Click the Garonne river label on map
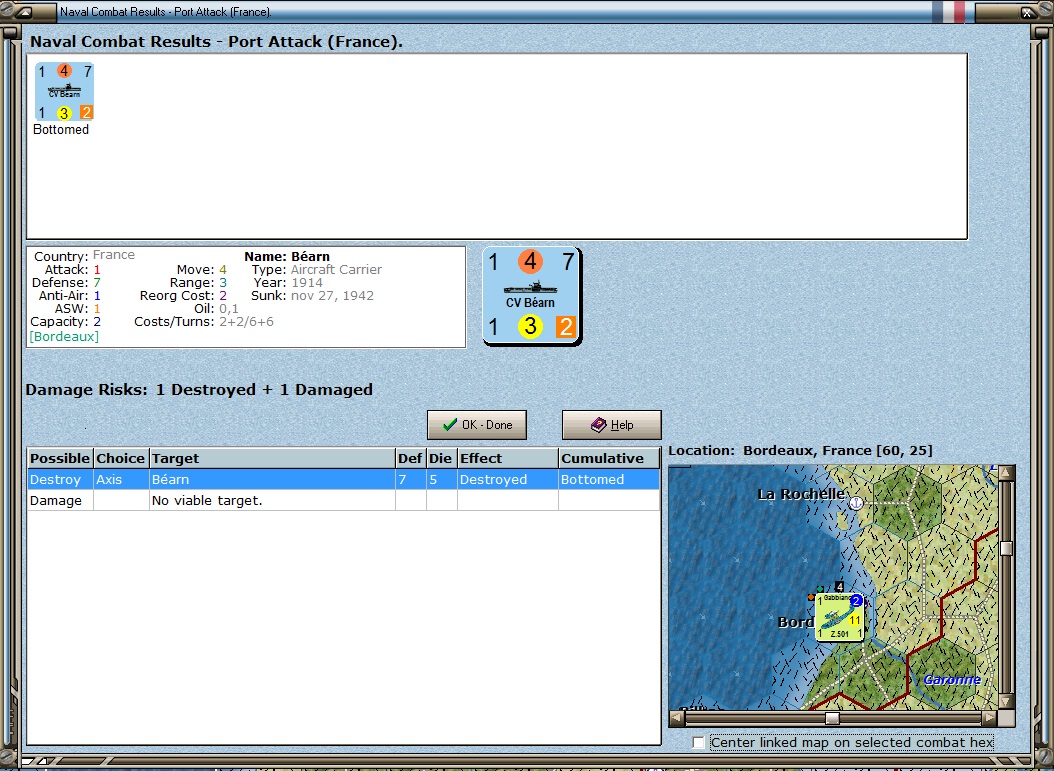The width and height of the screenshot is (1054, 771). [952, 680]
